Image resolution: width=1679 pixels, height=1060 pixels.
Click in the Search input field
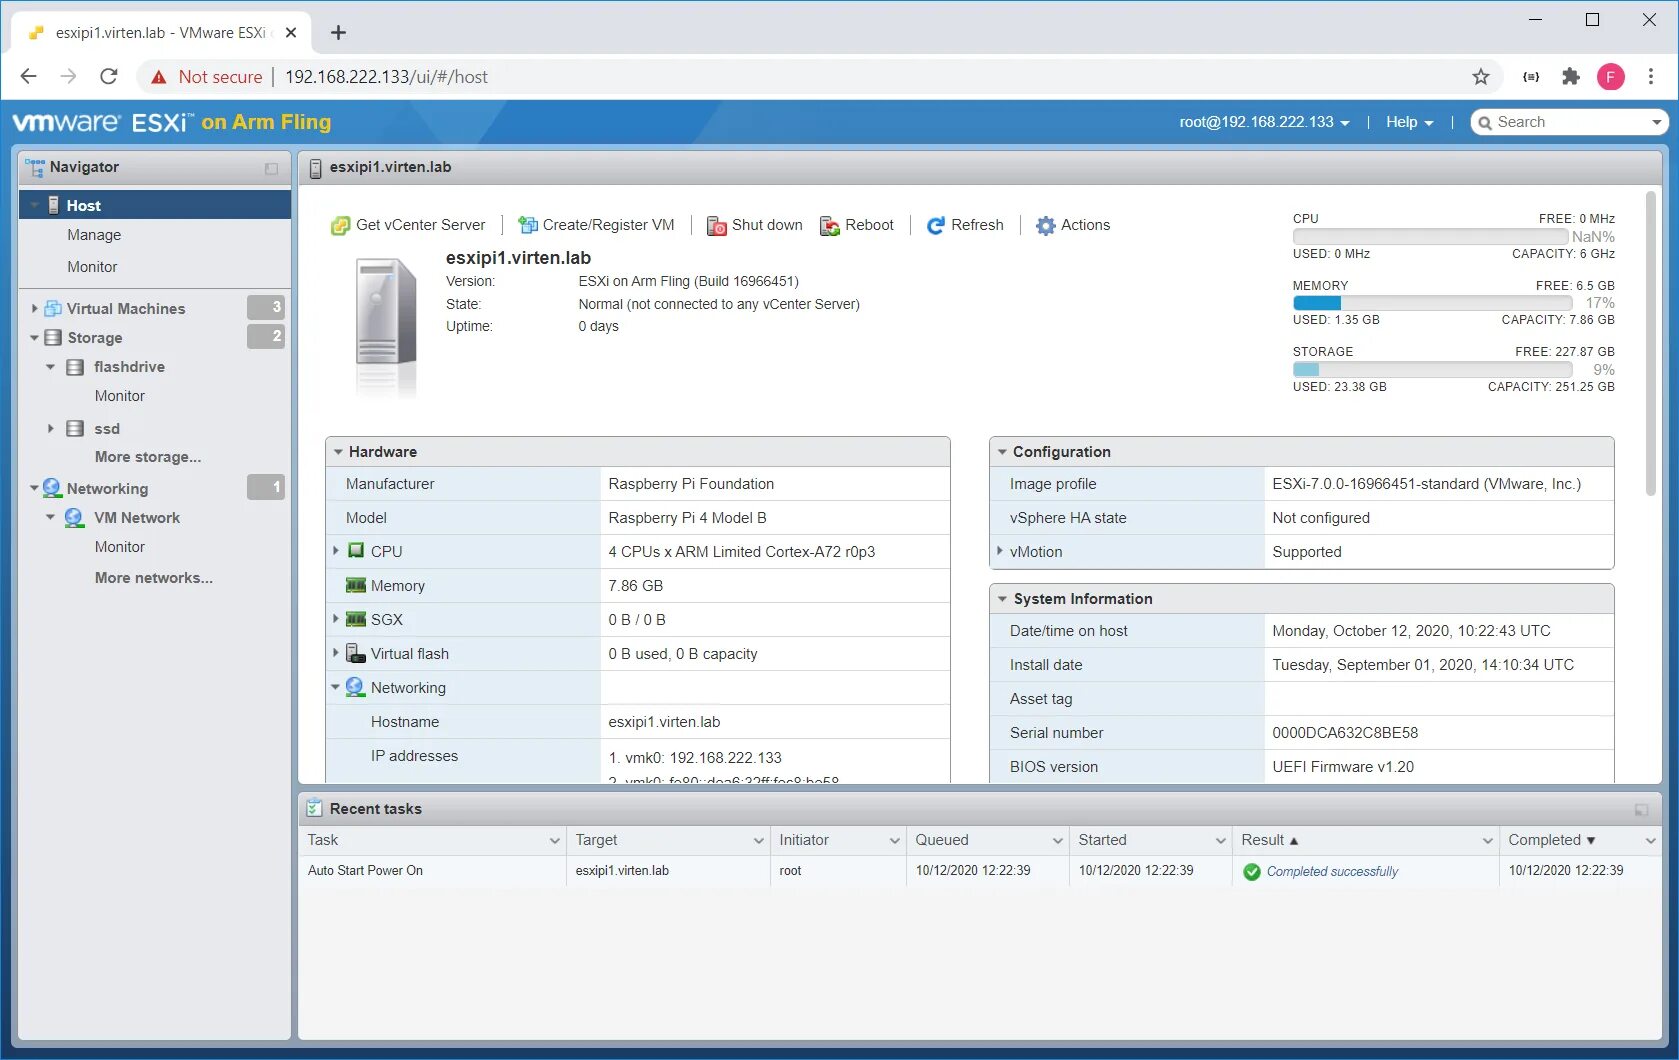pos(1568,122)
